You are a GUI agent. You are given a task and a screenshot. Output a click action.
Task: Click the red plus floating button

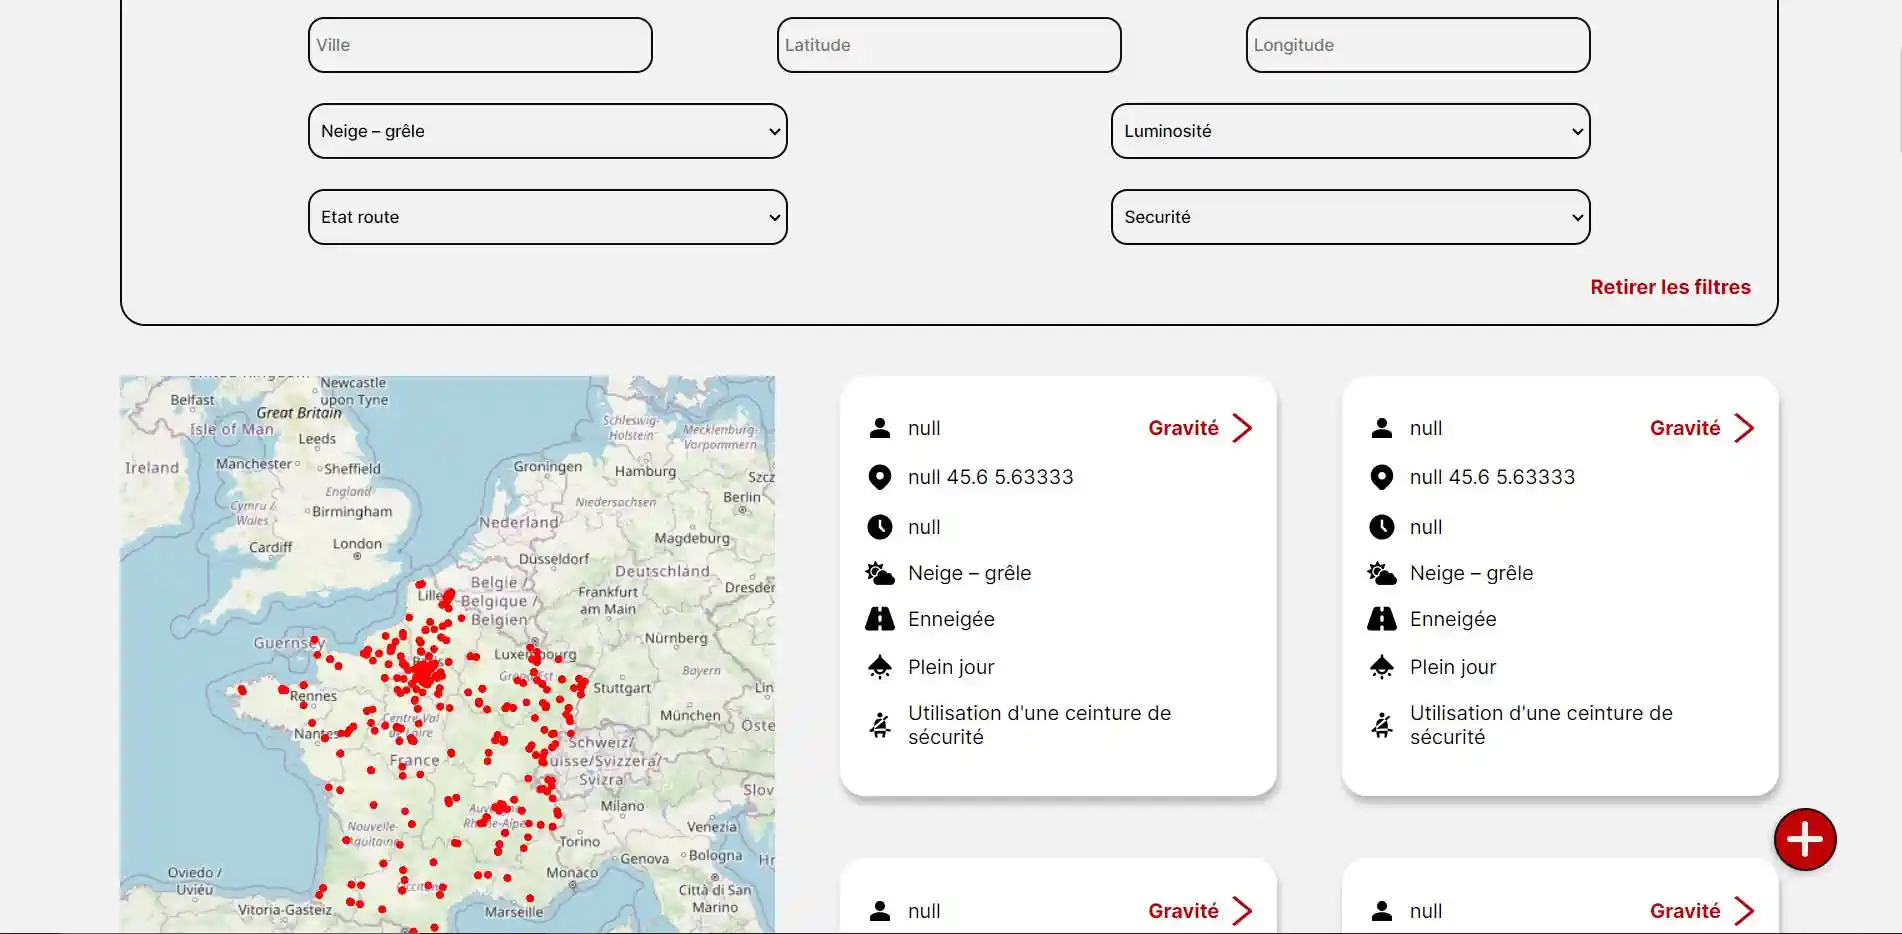(x=1805, y=840)
